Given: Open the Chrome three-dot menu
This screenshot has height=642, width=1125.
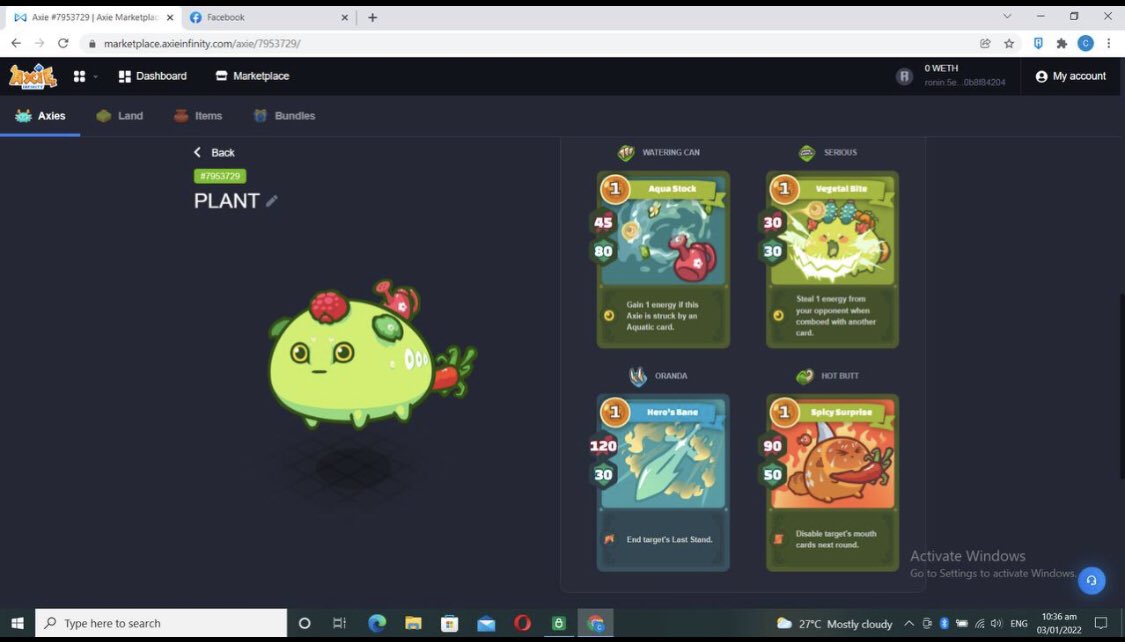Looking at the screenshot, I should [x=1109, y=43].
